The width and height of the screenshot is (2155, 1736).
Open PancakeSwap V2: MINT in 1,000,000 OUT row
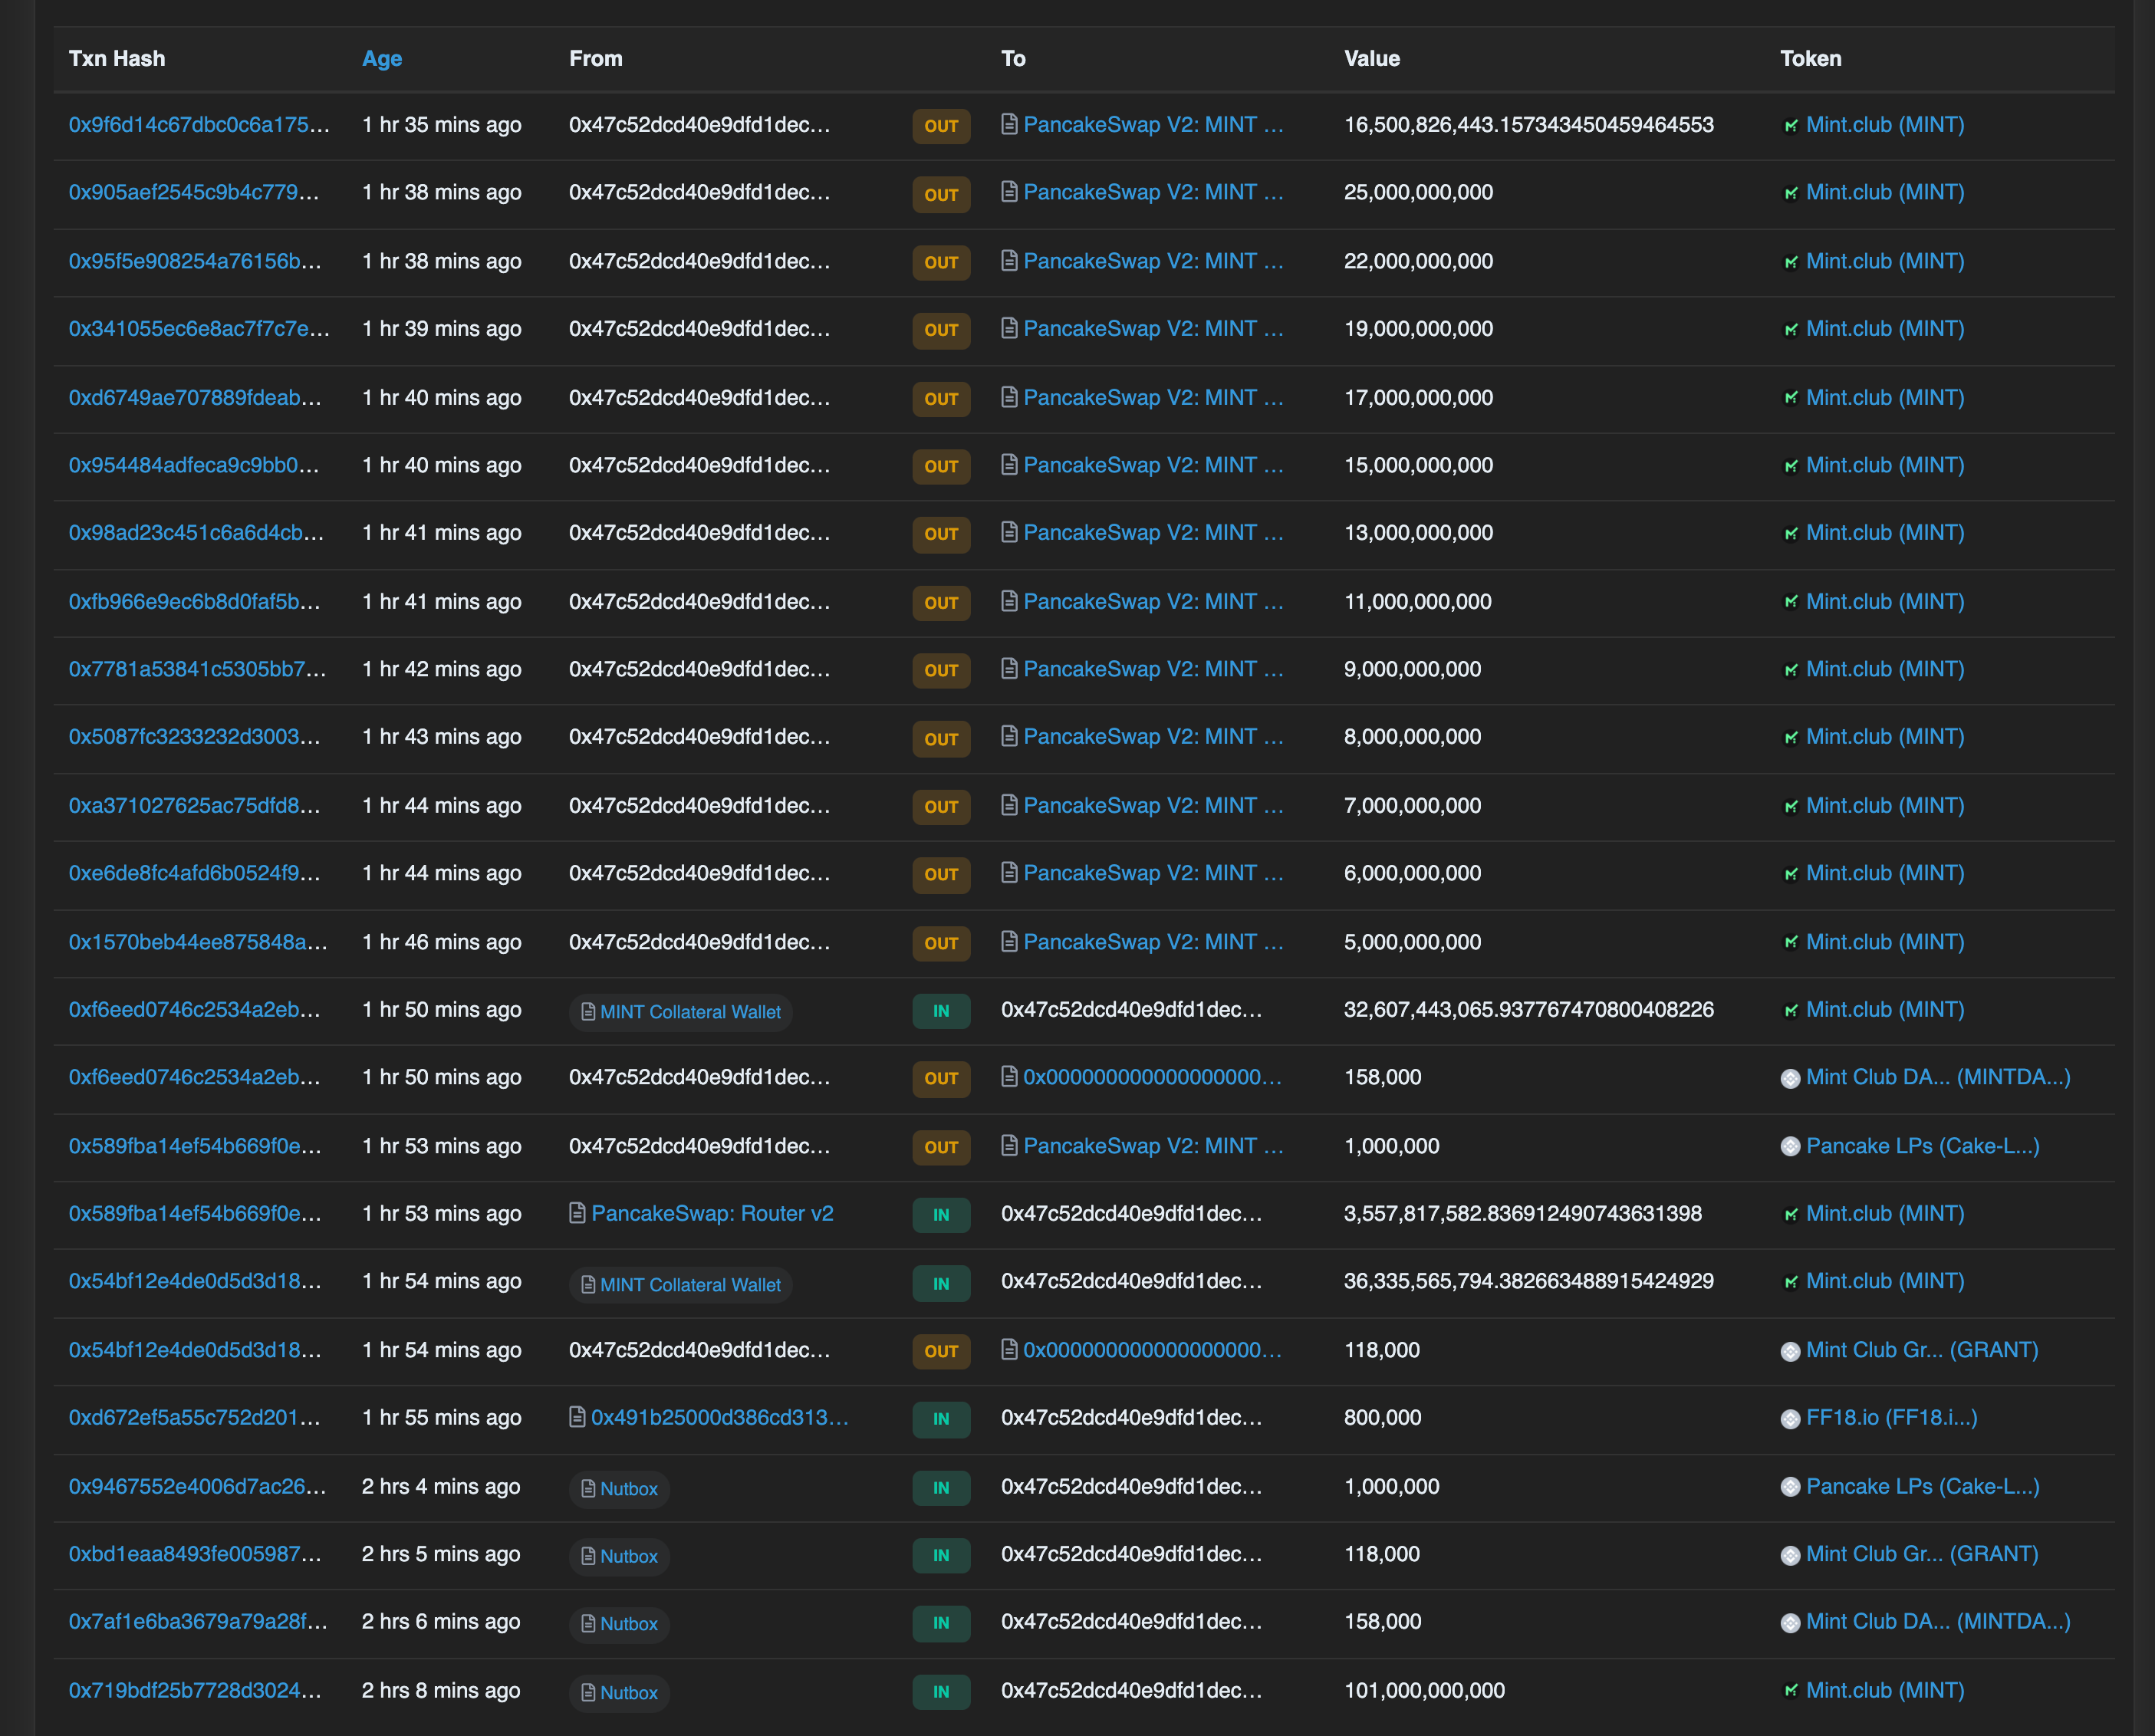(x=1153, y=1146)
